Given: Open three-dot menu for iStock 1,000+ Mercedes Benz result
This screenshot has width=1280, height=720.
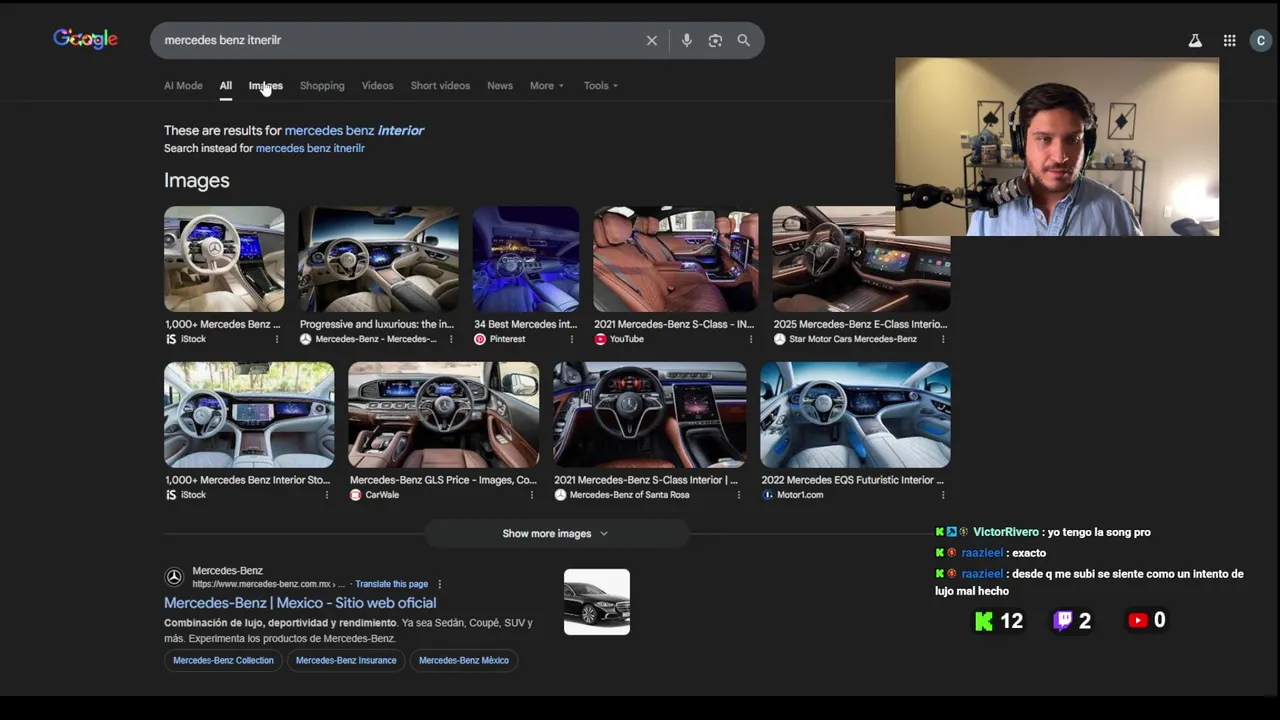Looking at the screenshot, I should click(x=277, y=339).
